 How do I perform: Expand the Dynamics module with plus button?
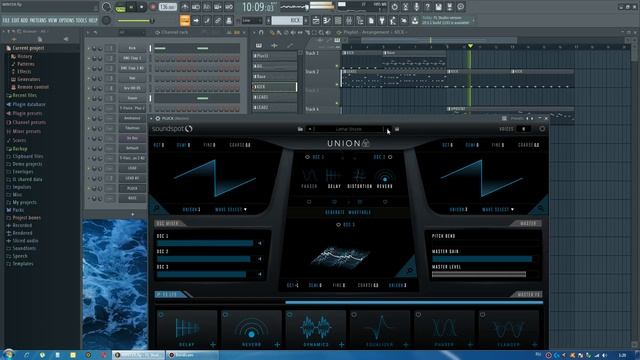click(341, 345)
